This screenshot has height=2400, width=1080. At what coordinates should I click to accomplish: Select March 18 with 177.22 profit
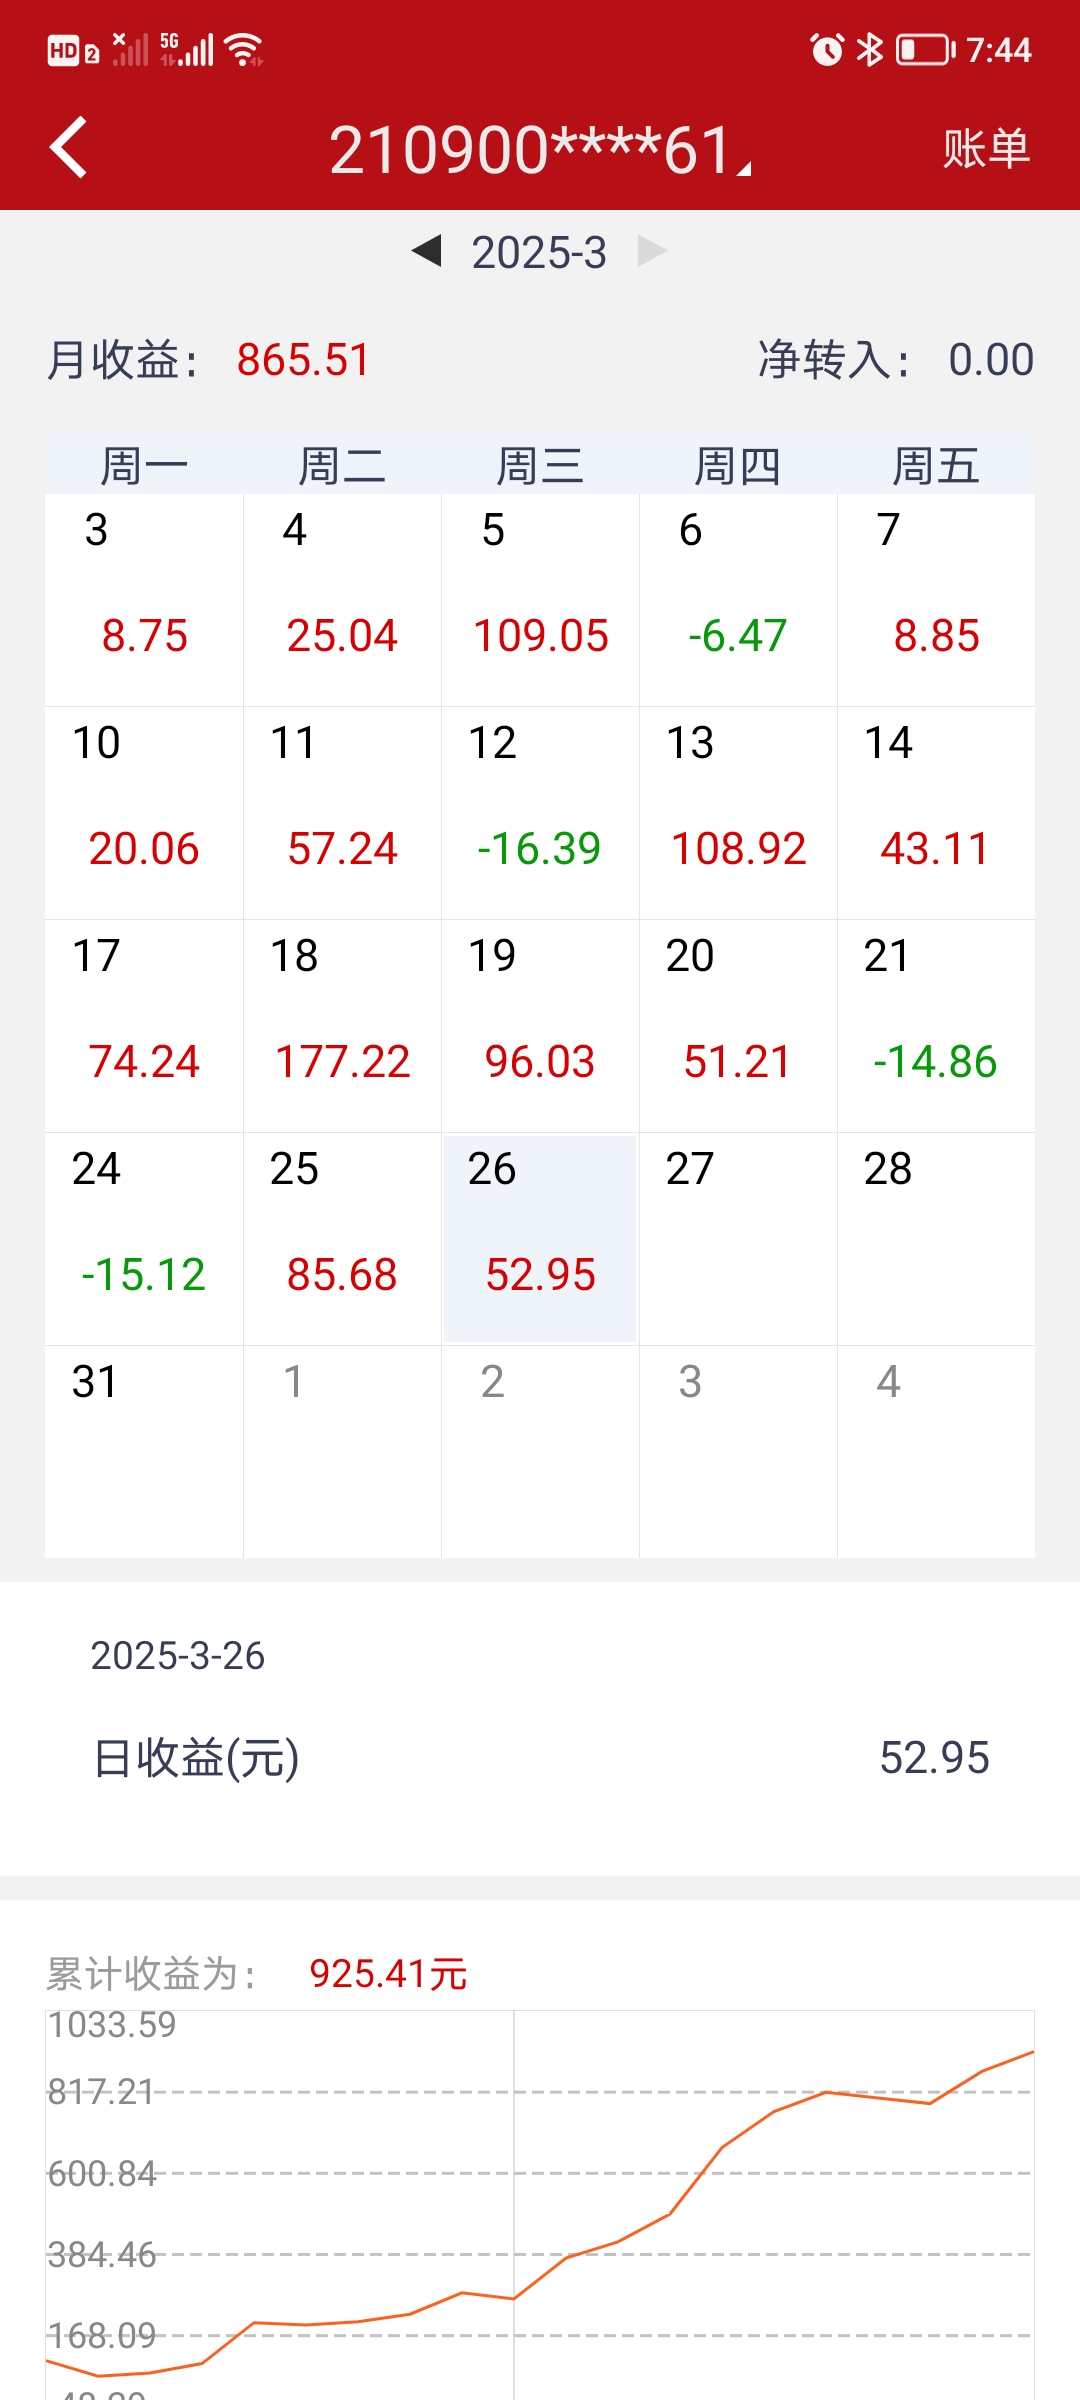[342, 1025]
